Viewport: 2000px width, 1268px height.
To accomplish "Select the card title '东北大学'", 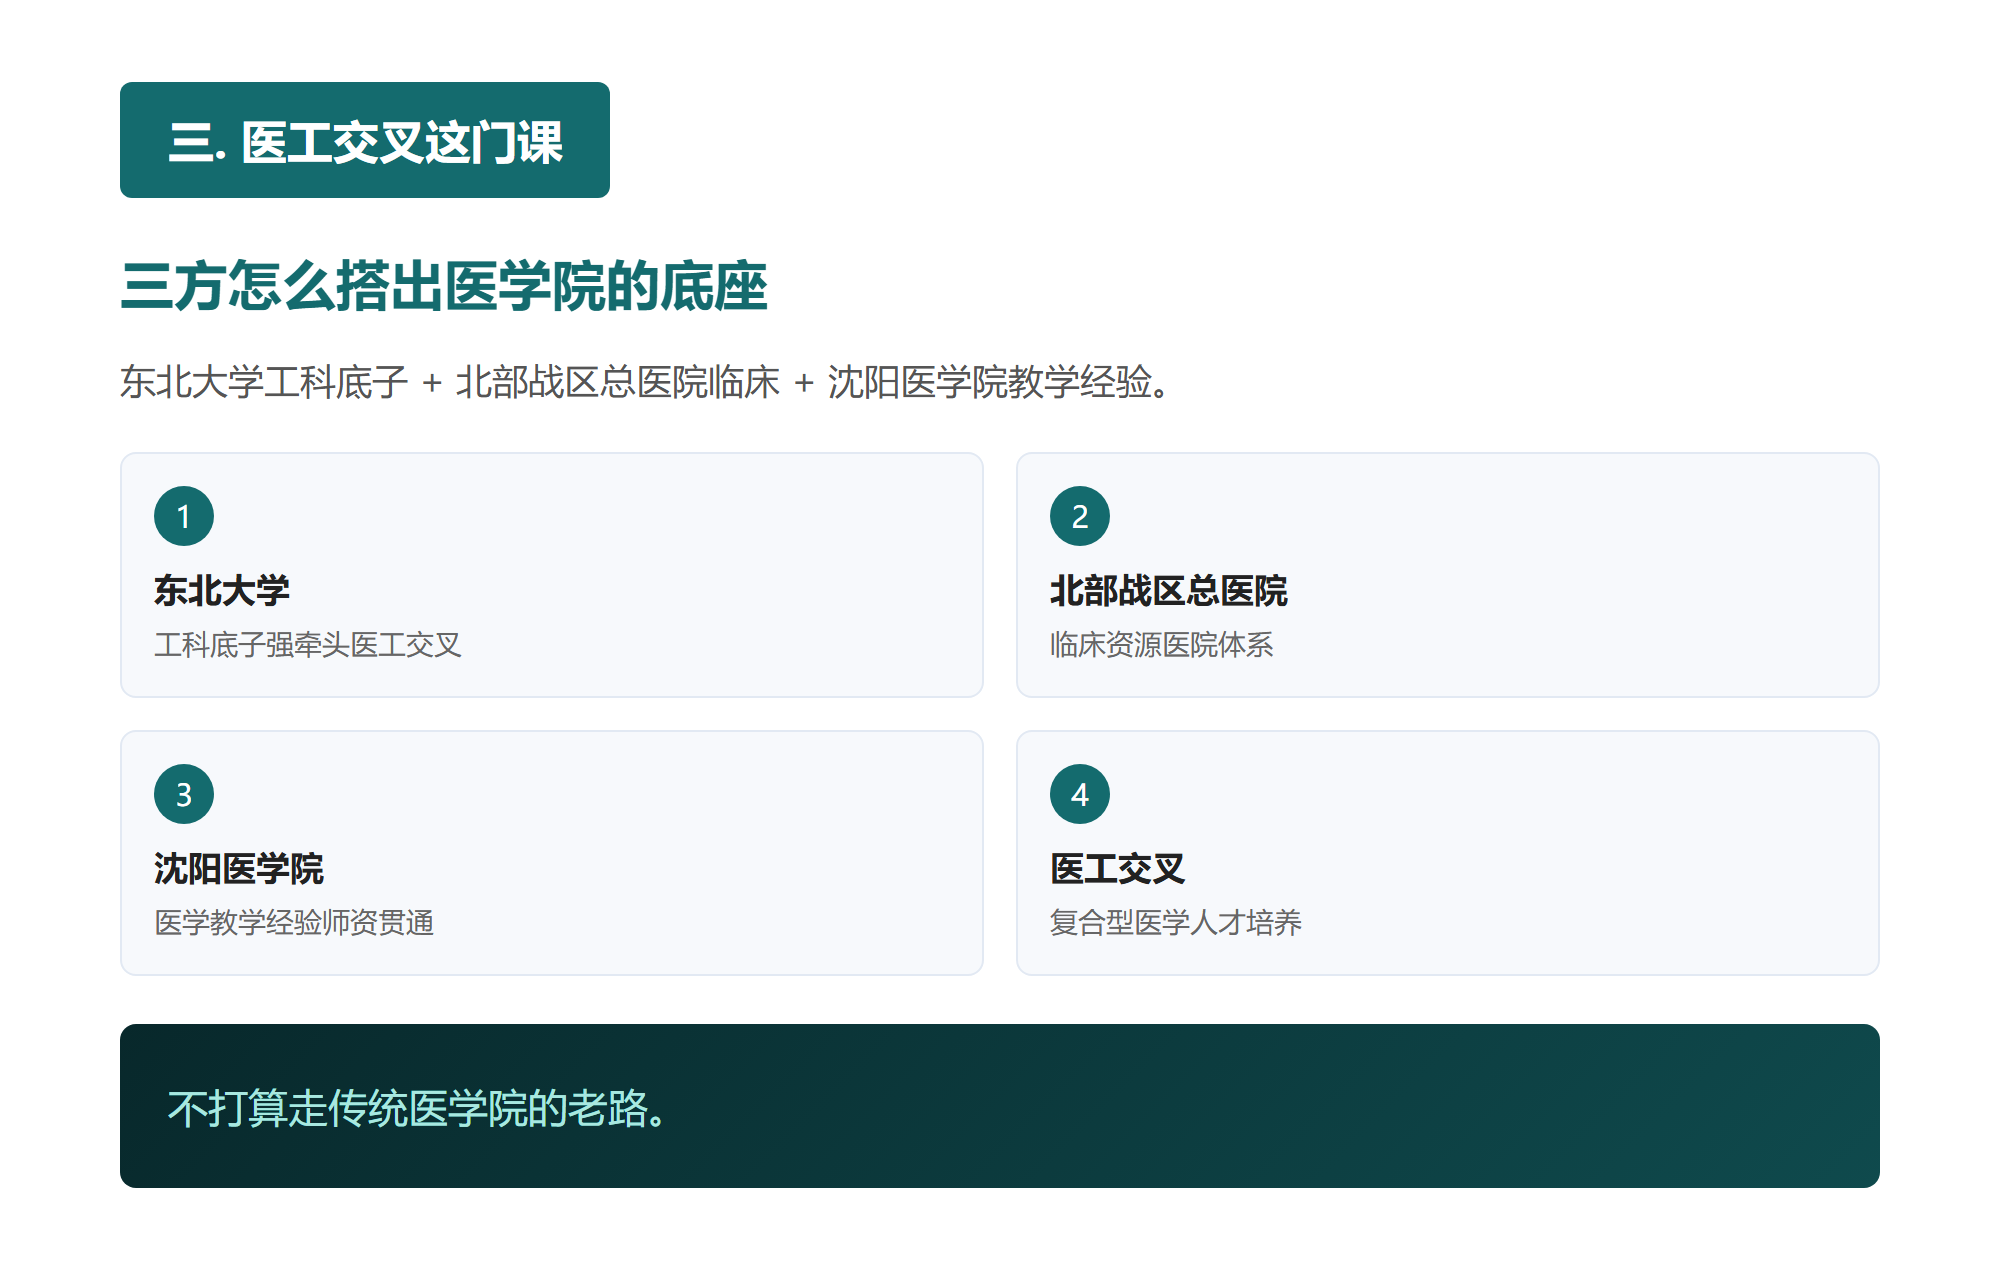I will (222, 591).
